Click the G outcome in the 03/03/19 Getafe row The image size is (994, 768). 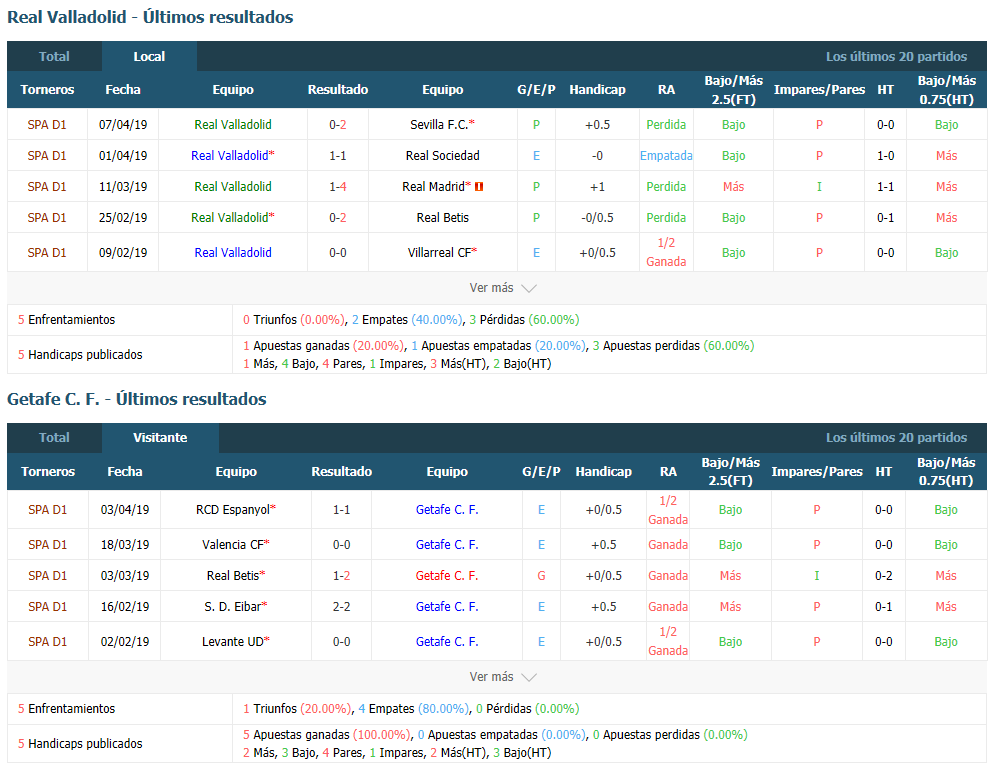tap(541, 576)
